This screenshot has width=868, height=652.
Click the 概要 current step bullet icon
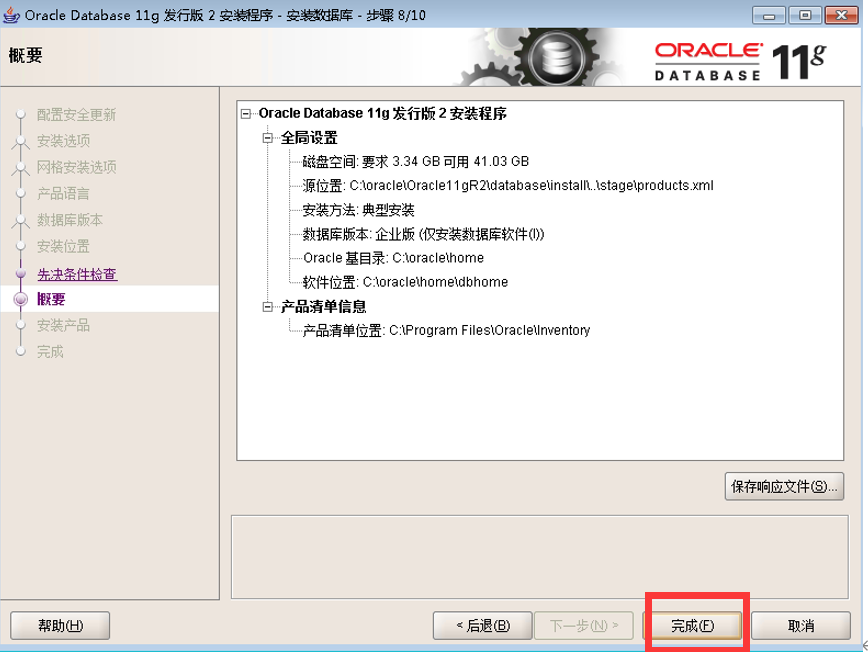point(21,299)
